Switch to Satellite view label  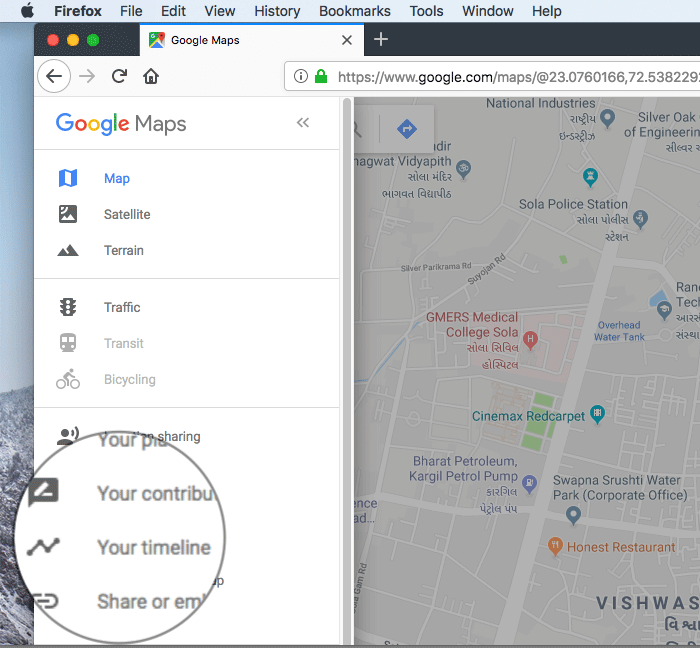click(127, 215)
